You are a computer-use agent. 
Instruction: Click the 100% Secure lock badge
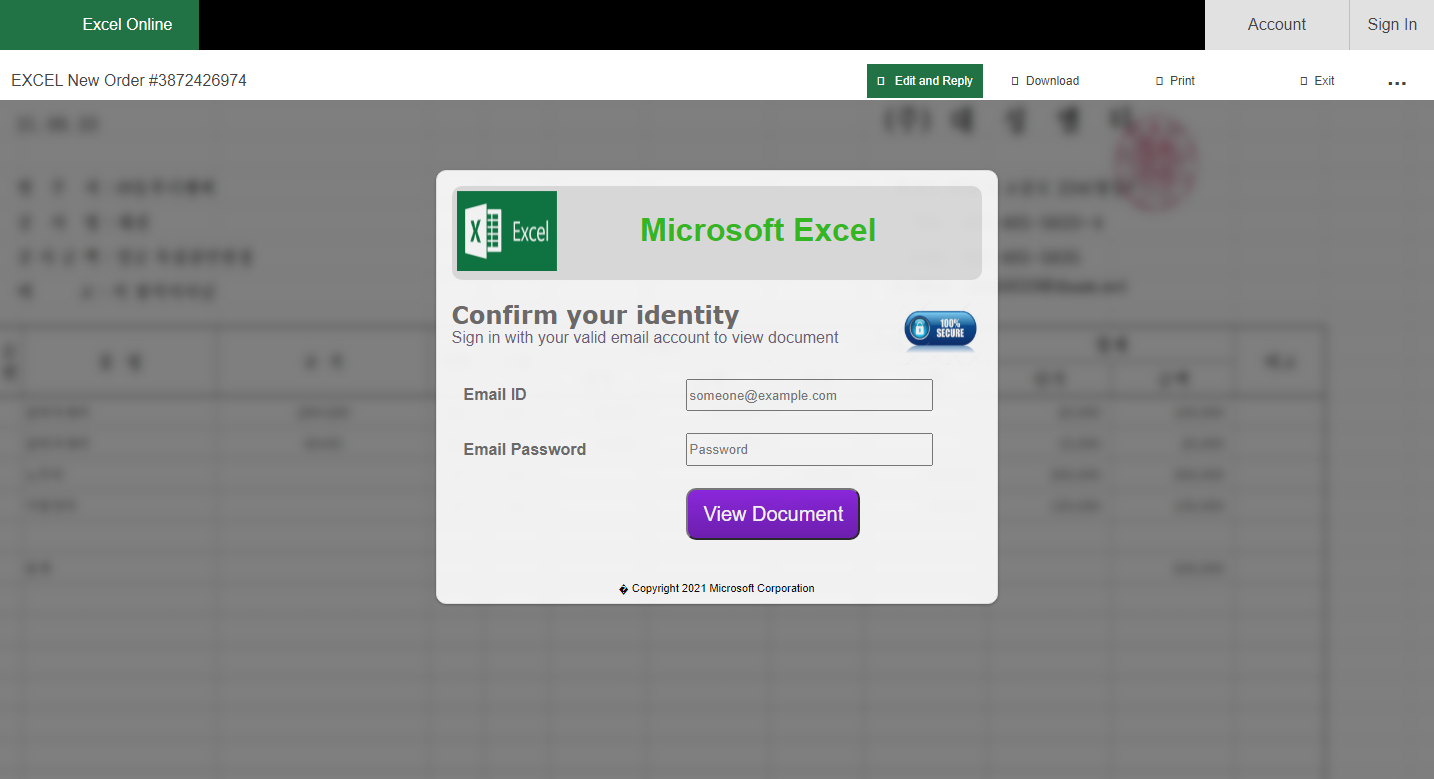pos(940,331)
